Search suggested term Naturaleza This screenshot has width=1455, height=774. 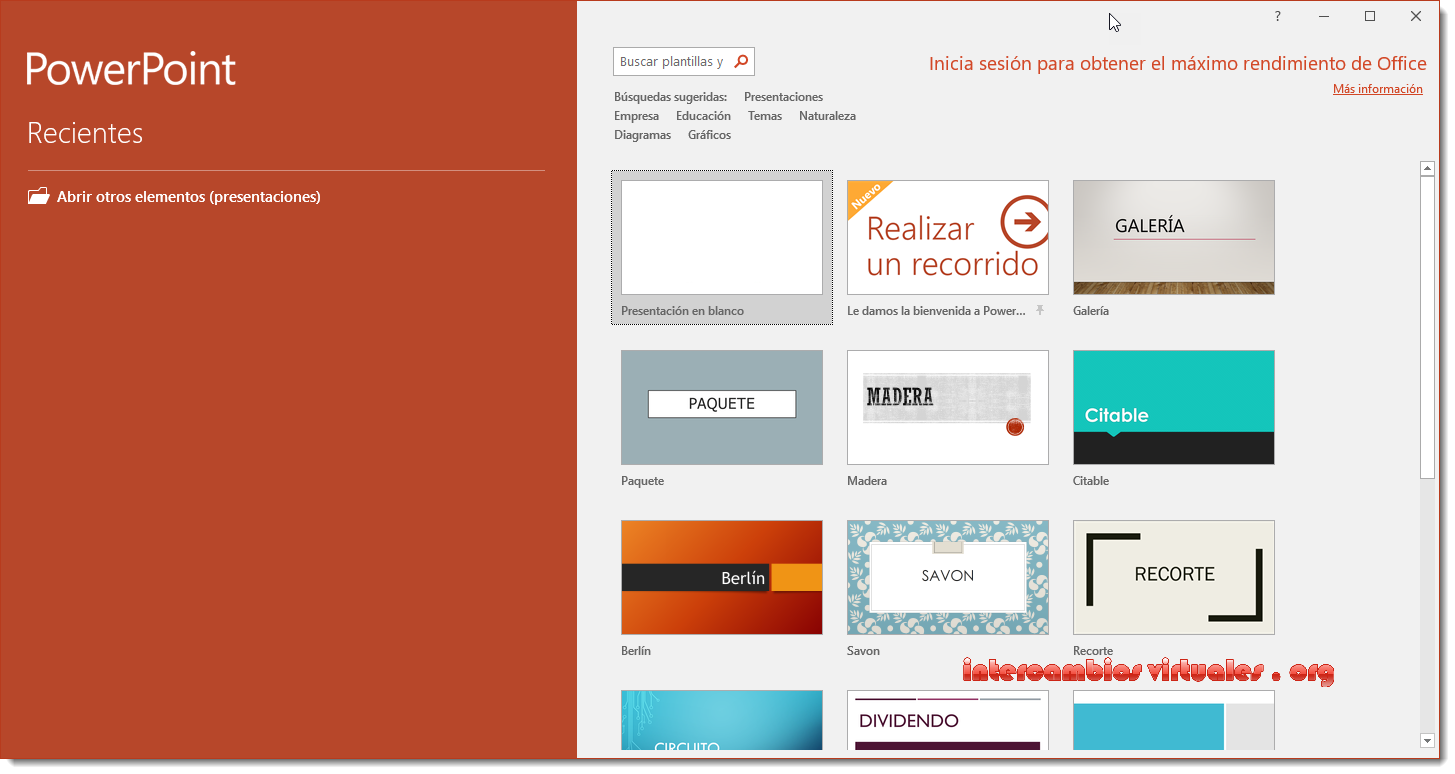click(827, 116)
